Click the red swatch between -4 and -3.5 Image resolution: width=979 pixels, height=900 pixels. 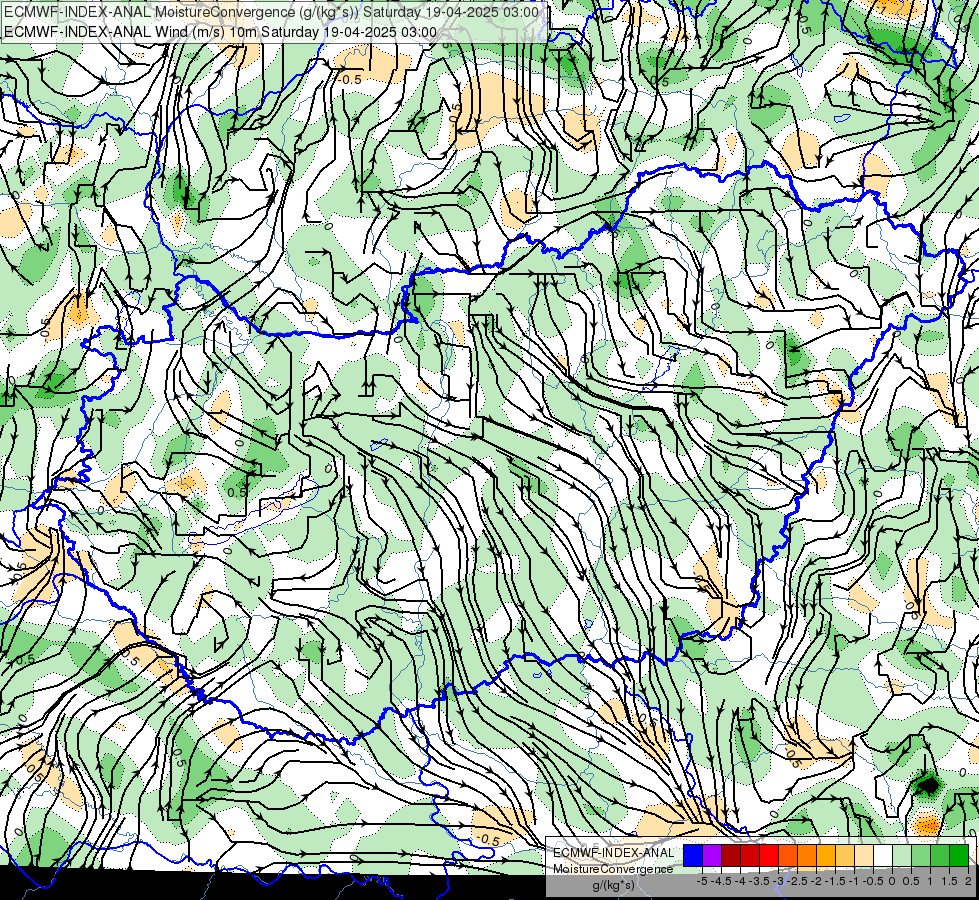(750, 855)
